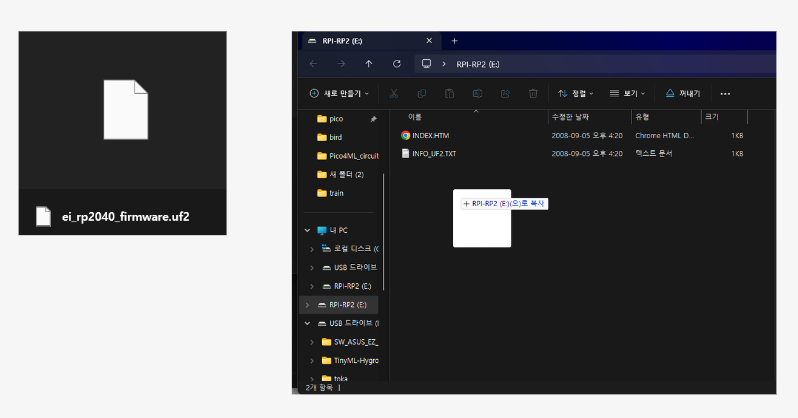Expand RPI-RP2 (E:) under 내 PC
Viewport: 798px width, 418px height.
[312, 286]
